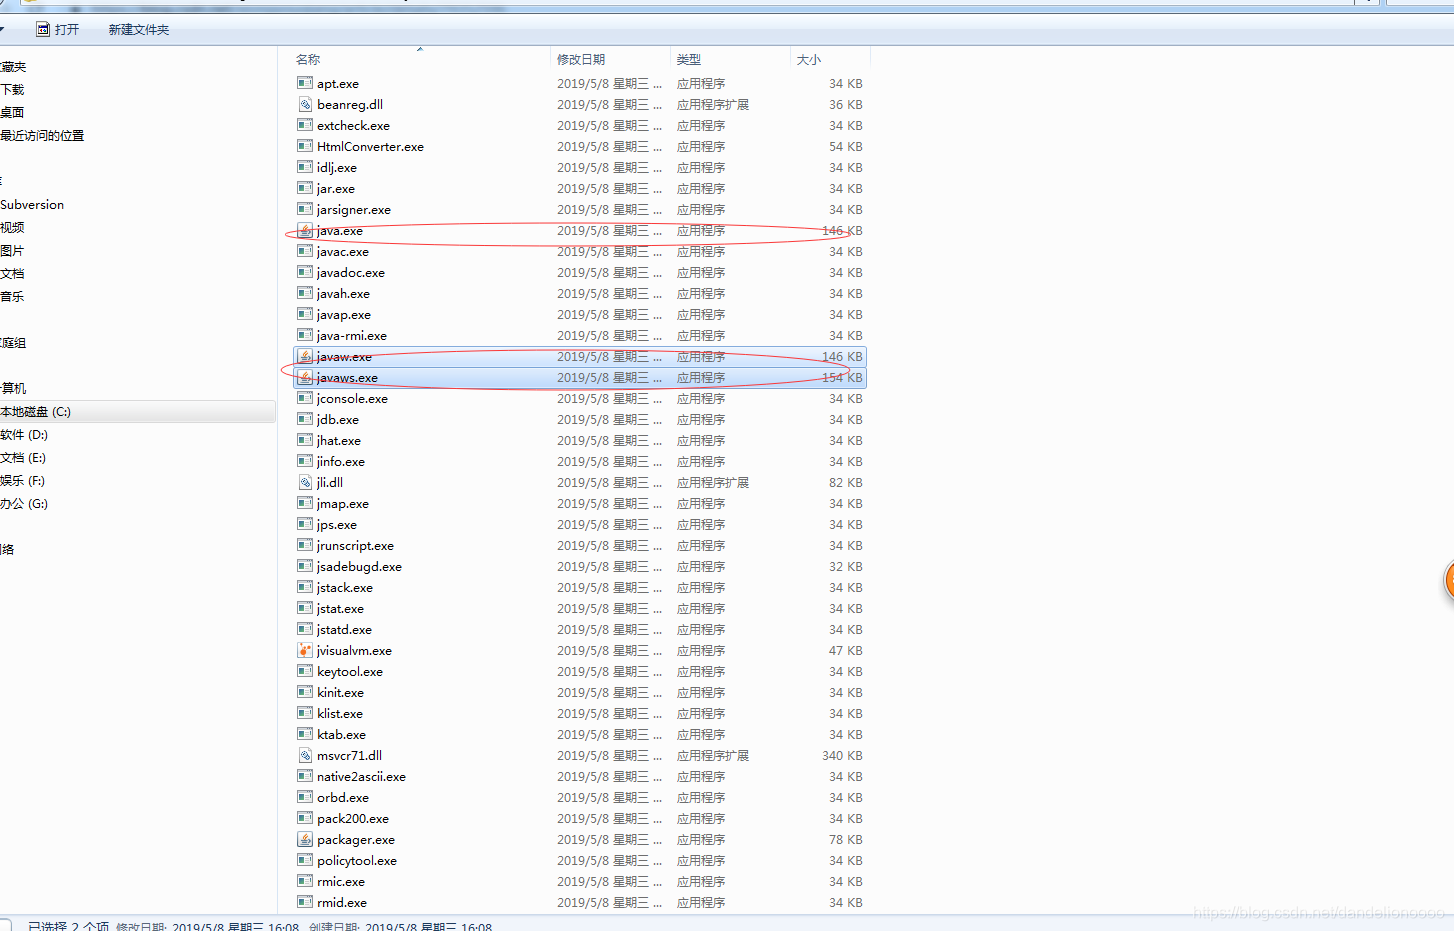Select the javap.exe file name
The image size is (1454, 931).
pos(343,315)
